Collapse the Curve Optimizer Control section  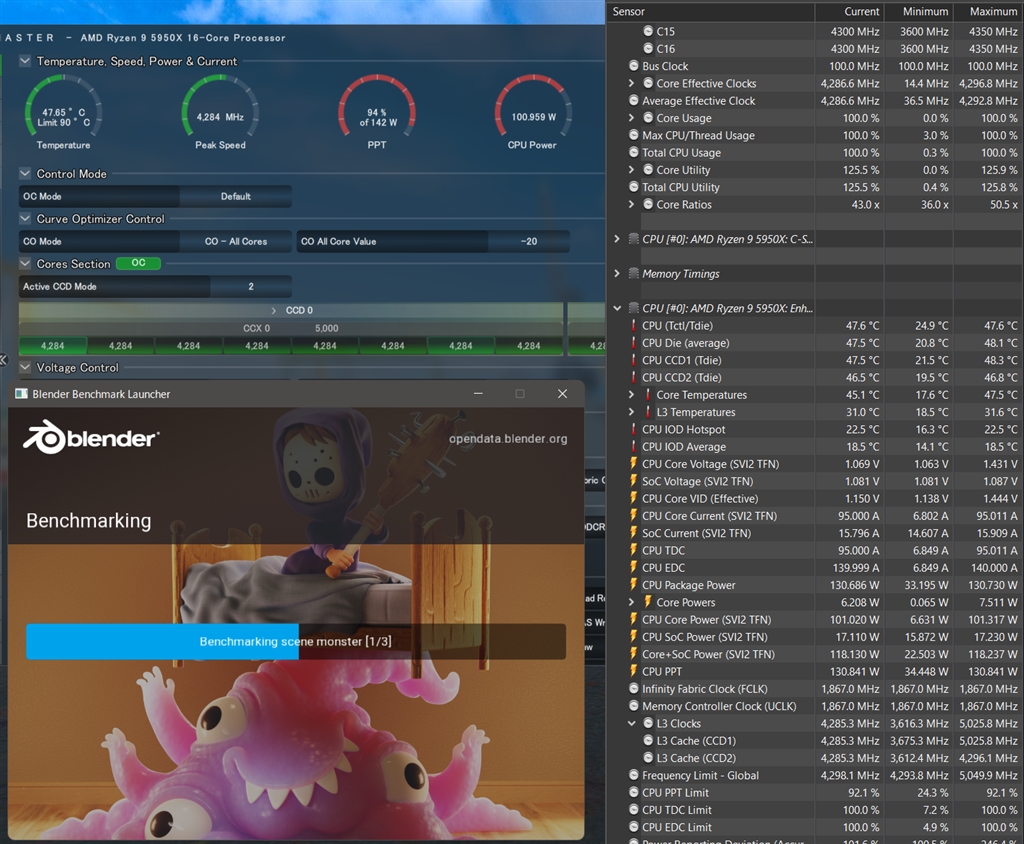25,218
